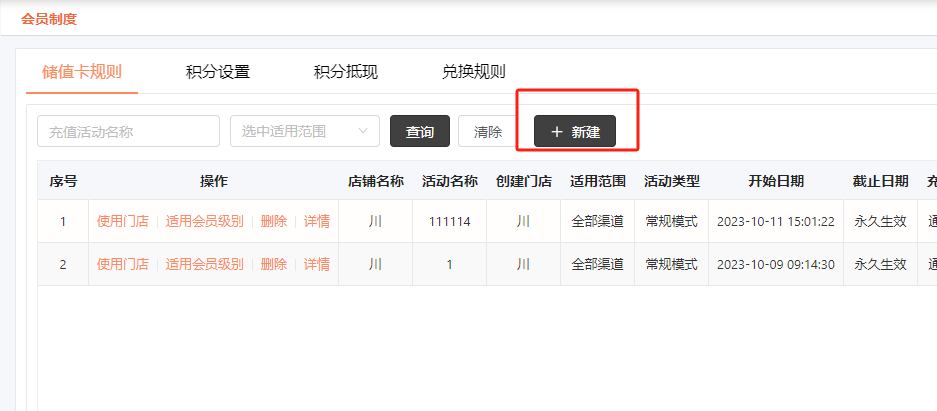Image resolution: width=937 pixels, height=411 pixels.
Task: Select start date 2023-10-09 09:14:30
Action: coord(776,264)
